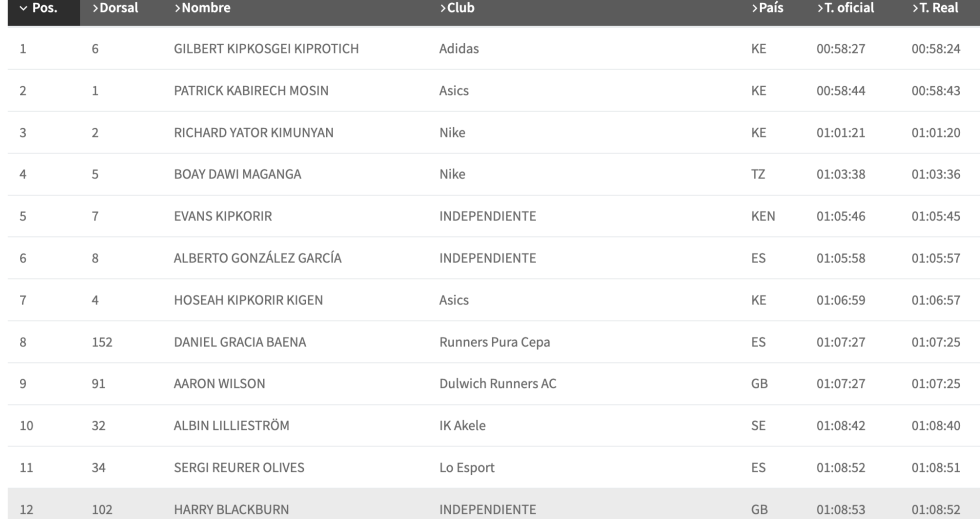Open runner Gilbert Kipkosgei Kiprotich's row
The image size is (980, 519).
coord(266,49)
